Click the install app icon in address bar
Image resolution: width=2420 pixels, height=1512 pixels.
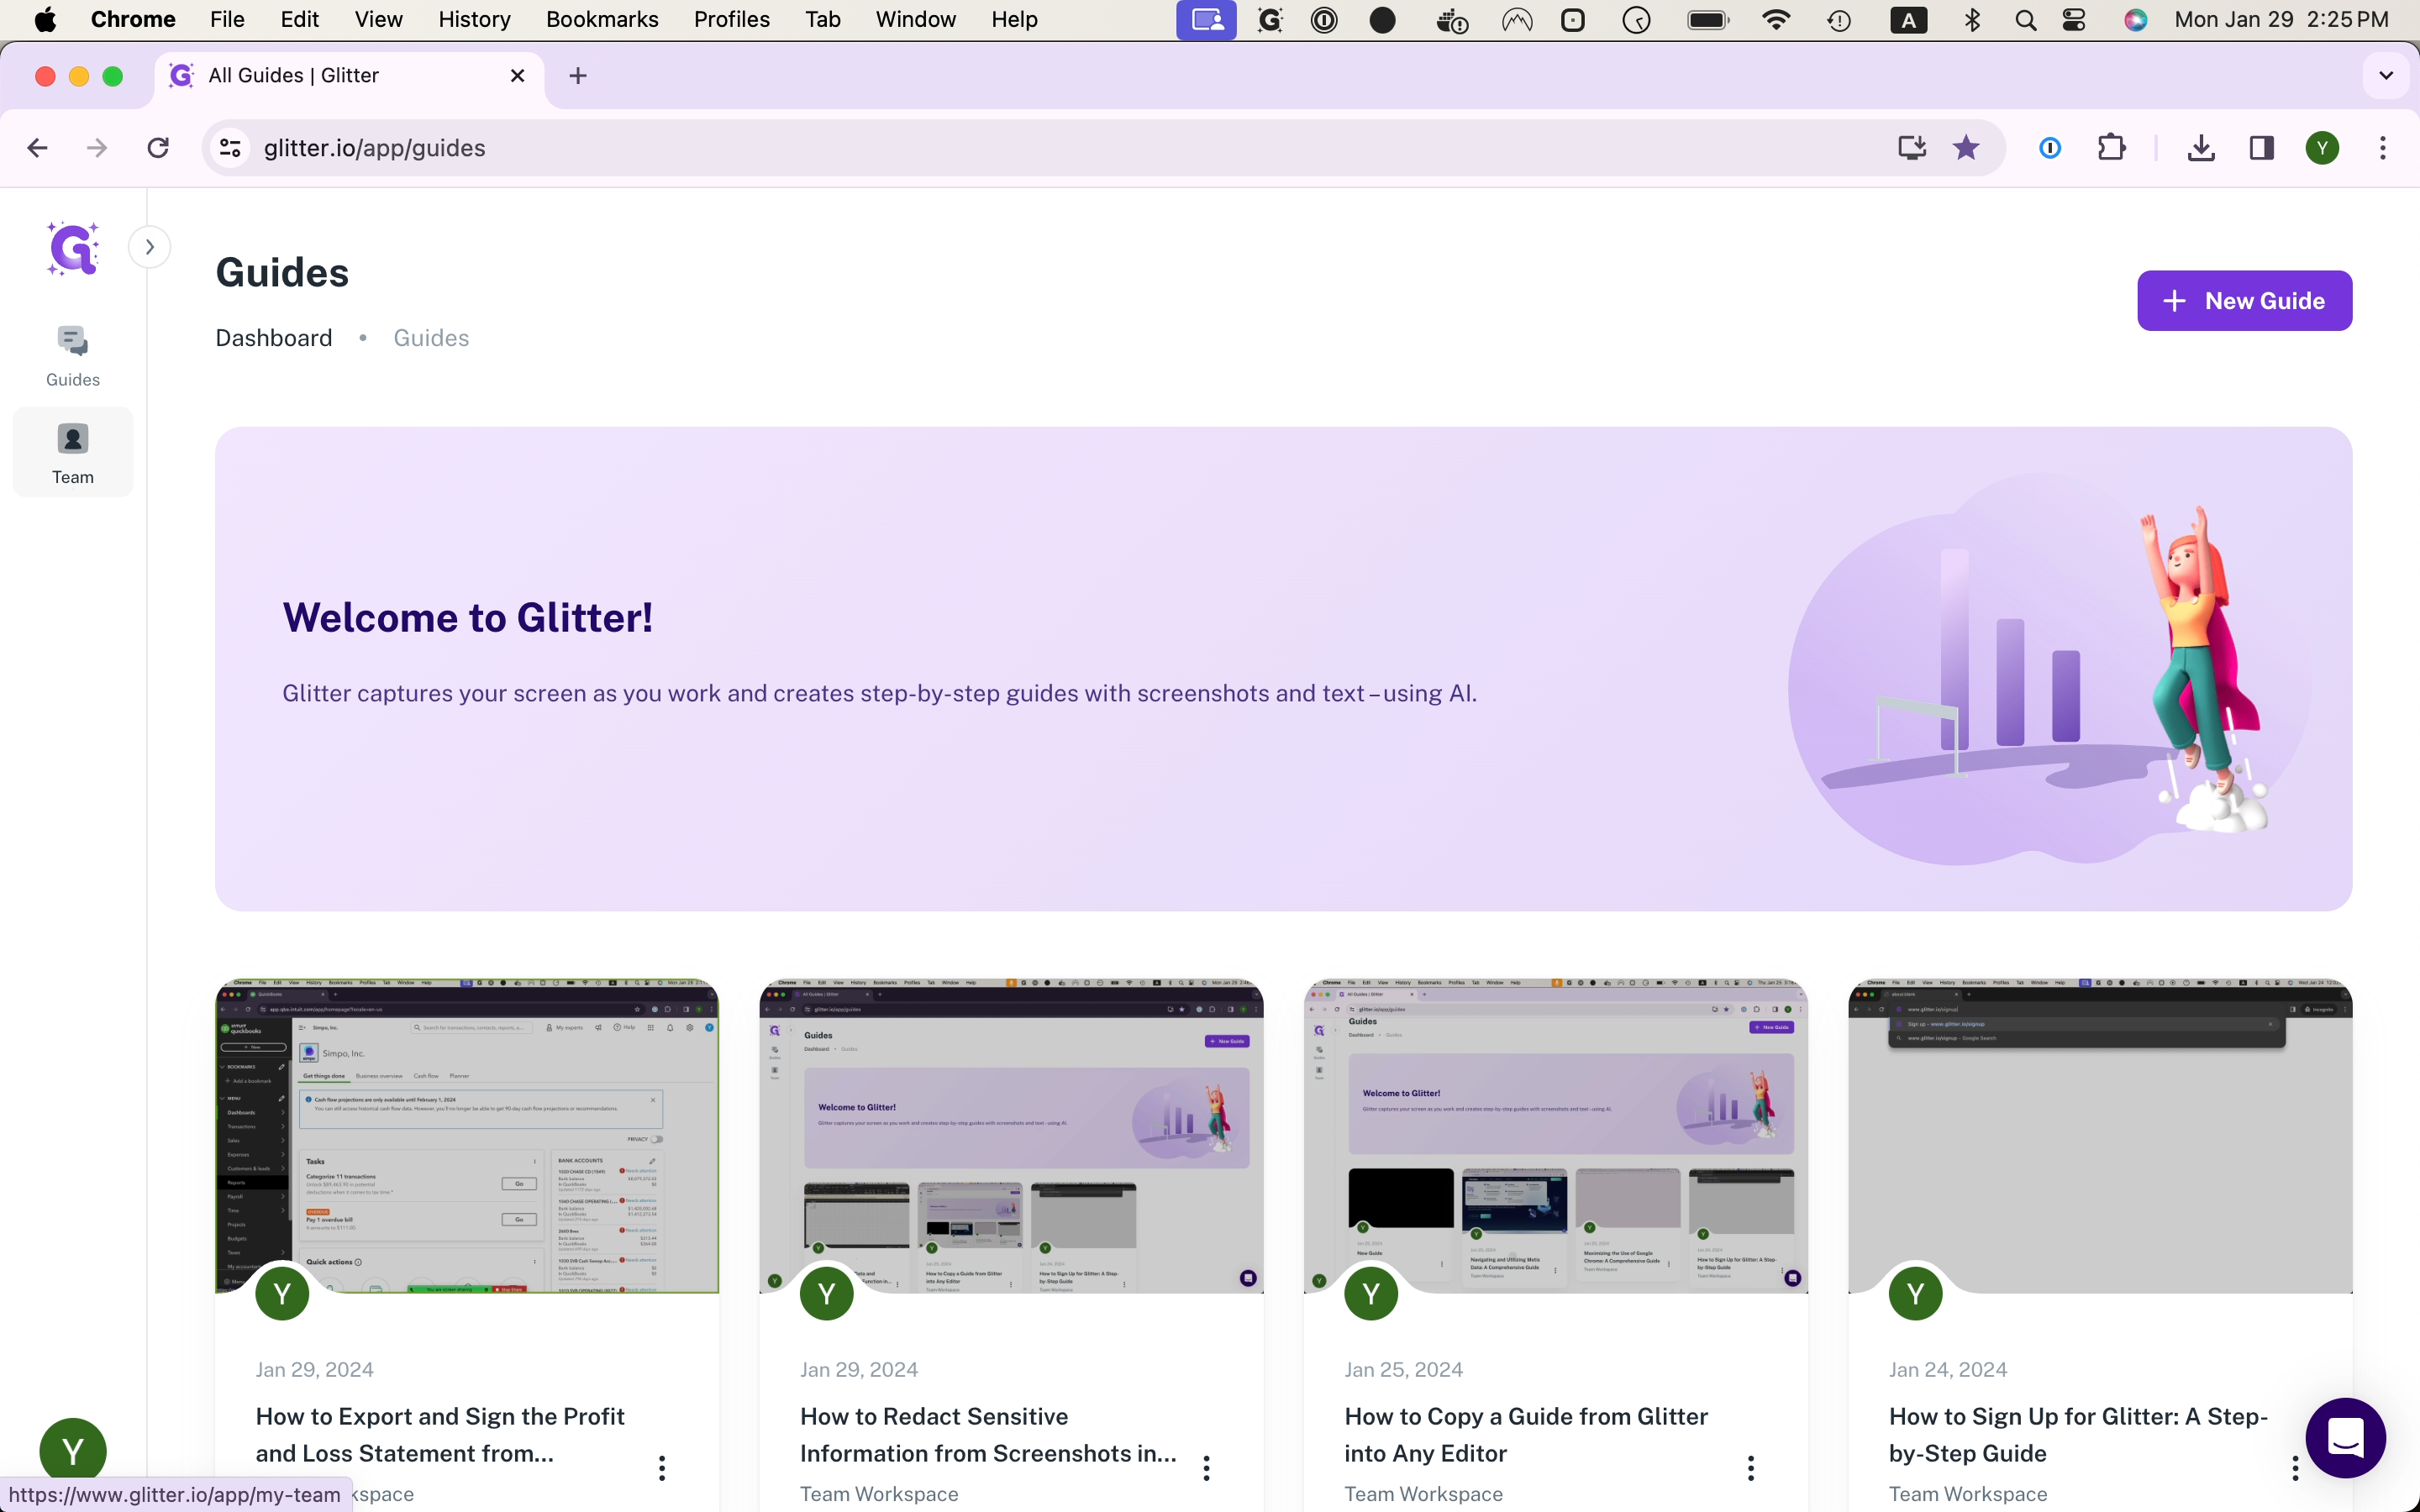click(x=1912, y=148)
